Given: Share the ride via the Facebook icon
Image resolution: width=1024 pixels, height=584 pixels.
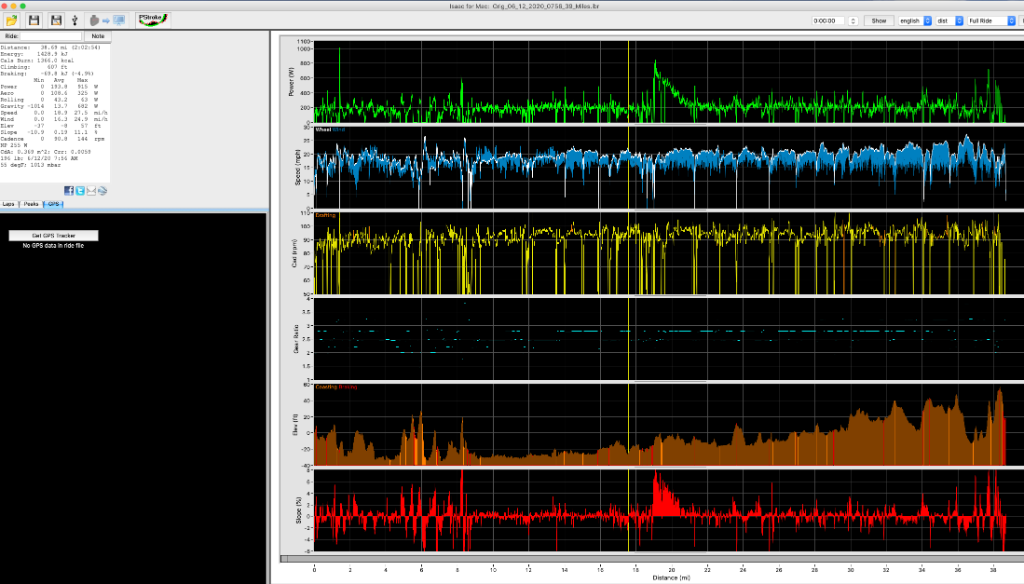Looking at the screenshot, I should (x=69, y=190).
